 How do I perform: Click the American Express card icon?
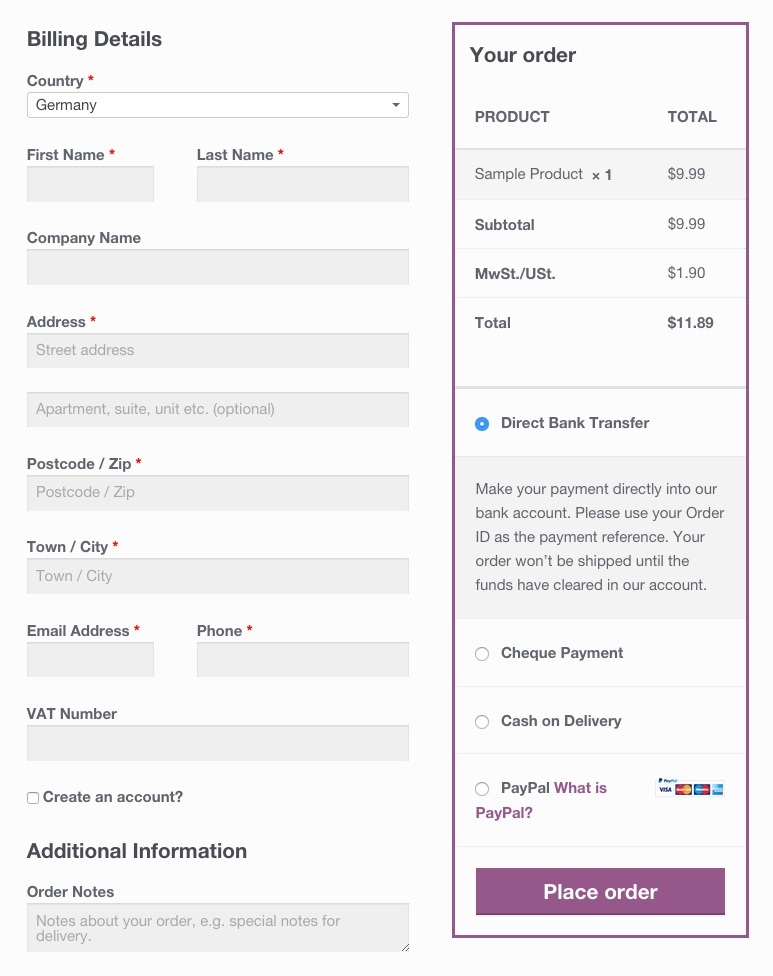coord(718,789)
